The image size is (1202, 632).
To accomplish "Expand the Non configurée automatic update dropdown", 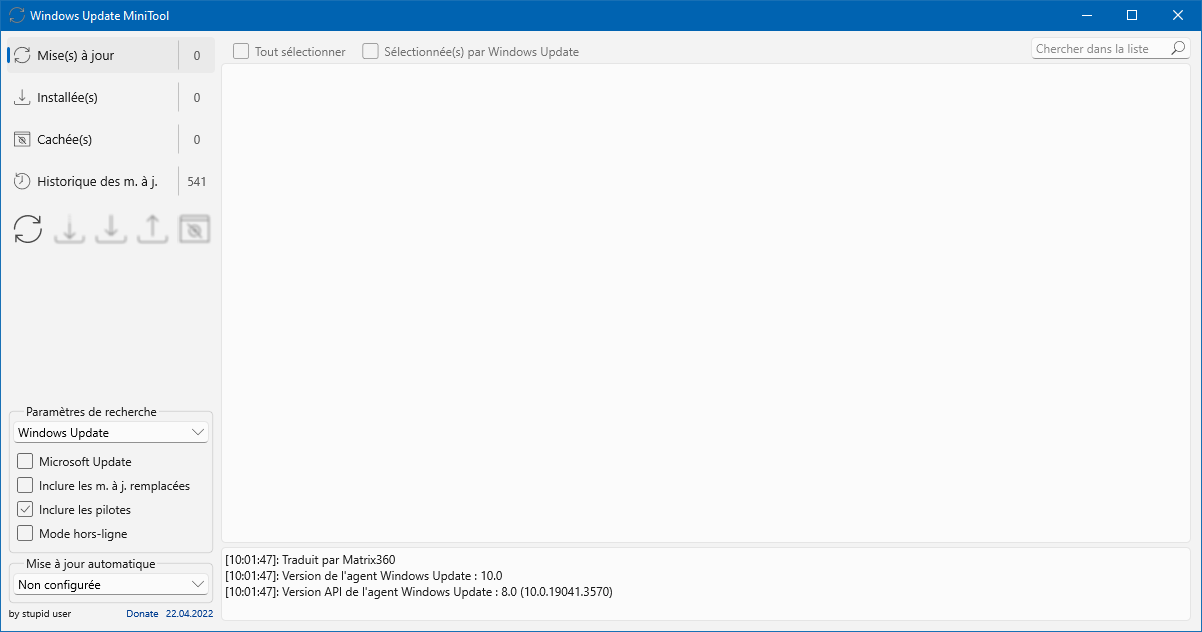I will [x=111, y=584].
